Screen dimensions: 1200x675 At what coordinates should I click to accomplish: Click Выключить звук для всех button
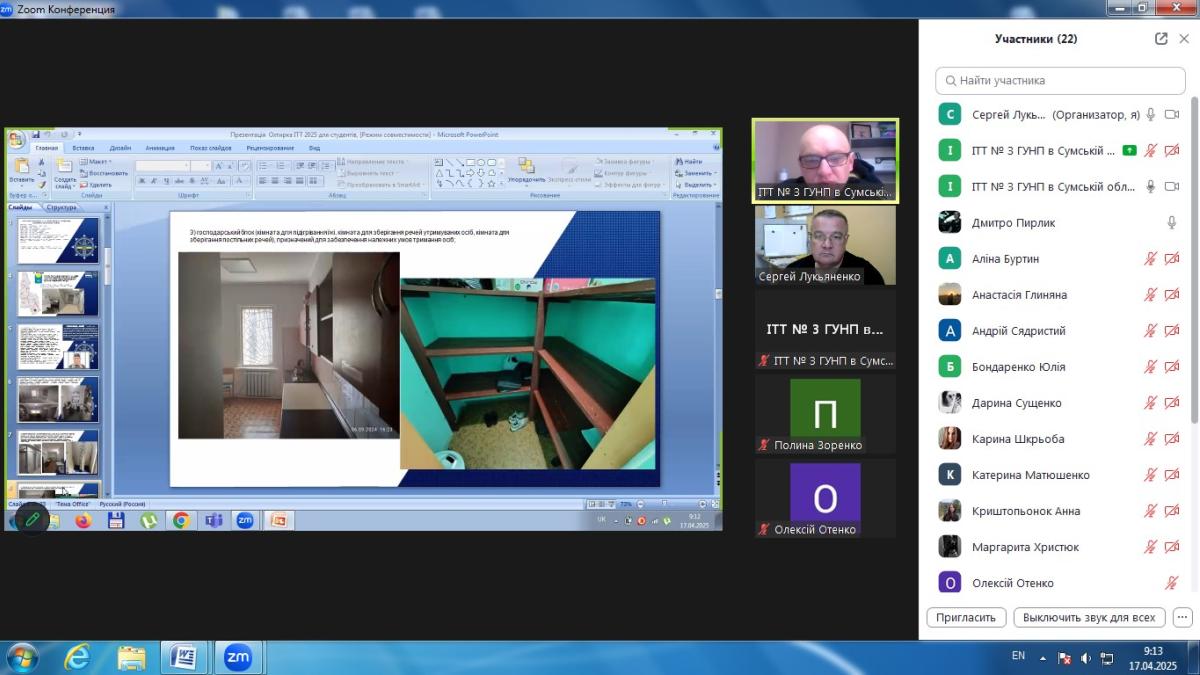click(x=1090, y=617)
